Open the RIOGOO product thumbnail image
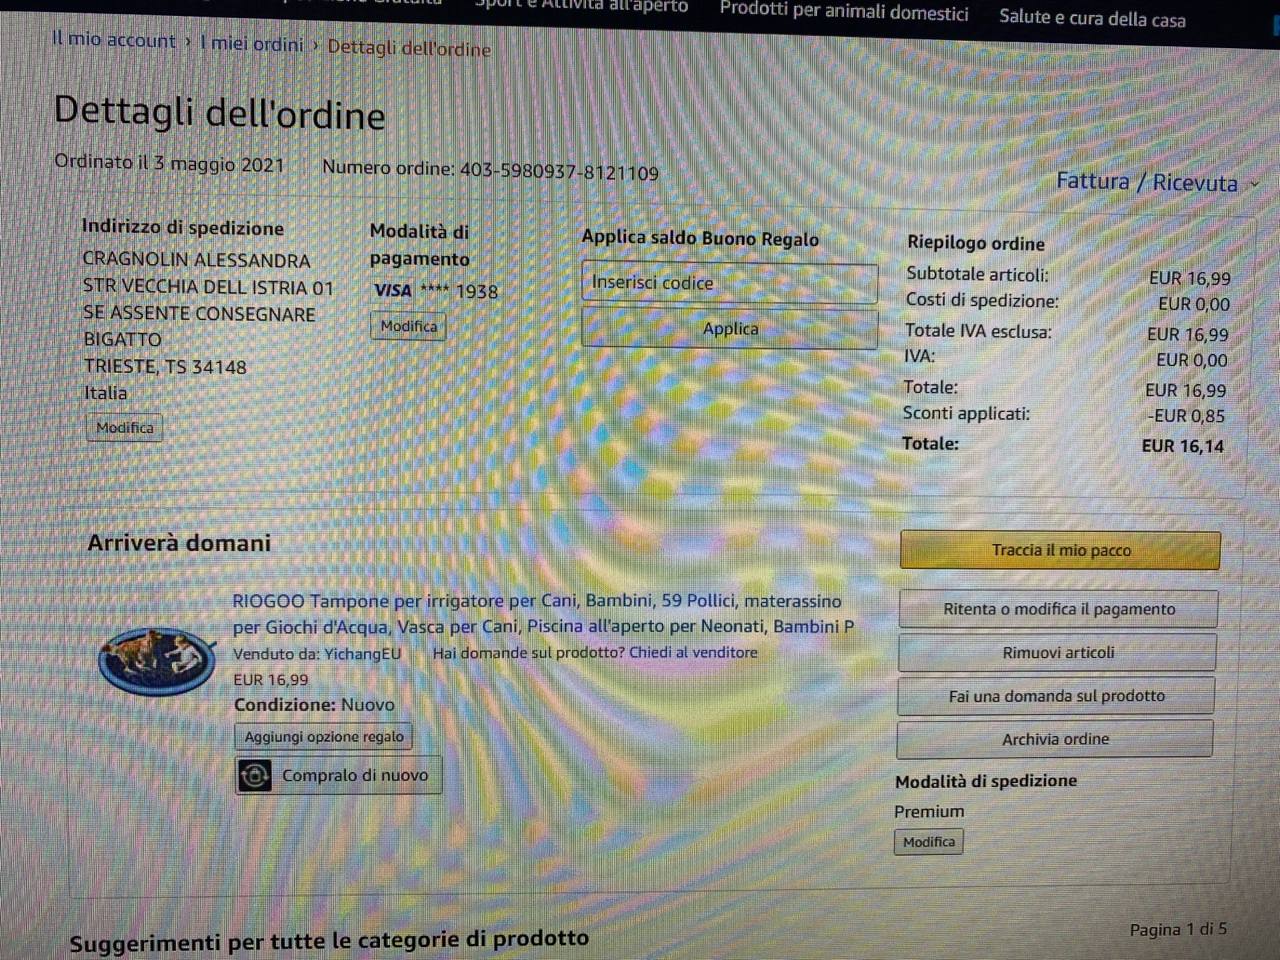The image size is (1280, 960). pyautogui.click(x=157, y=660)
